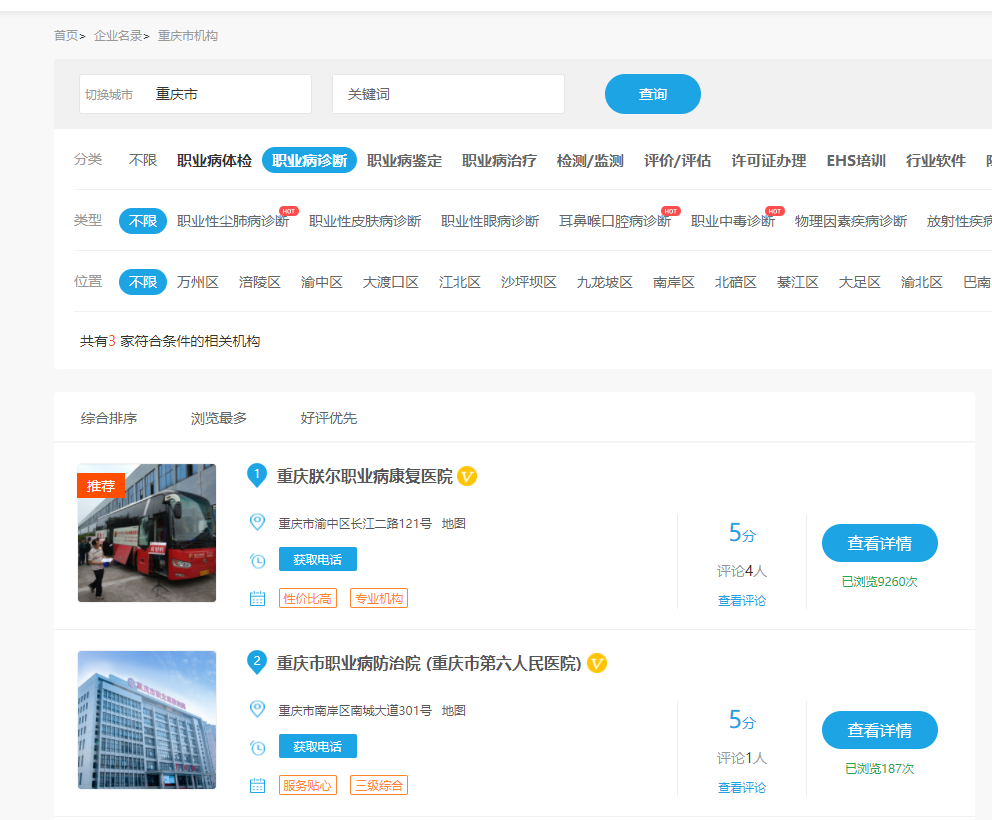Viewport: 992px width, 820px height.
Task: Click 查看评论 link for 重庆市职业病防治院
Action: pyautogui.click(x=742, y=788)
